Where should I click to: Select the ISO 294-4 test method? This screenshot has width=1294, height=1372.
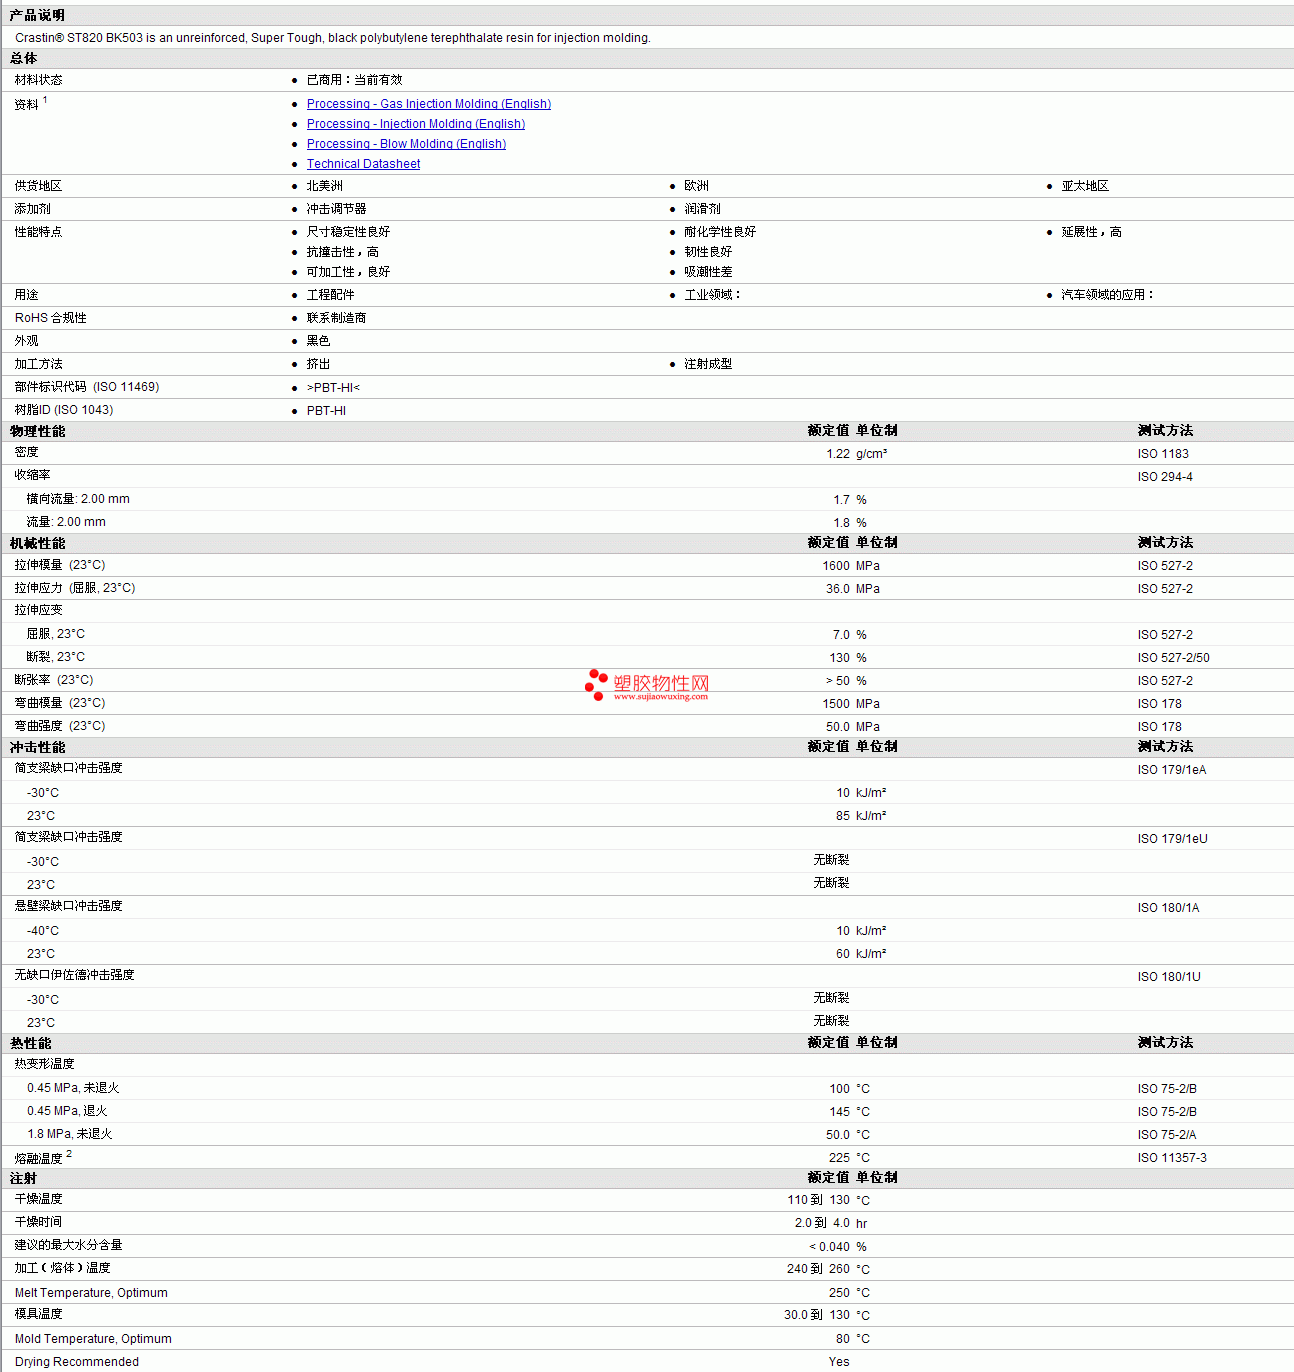1165,477
